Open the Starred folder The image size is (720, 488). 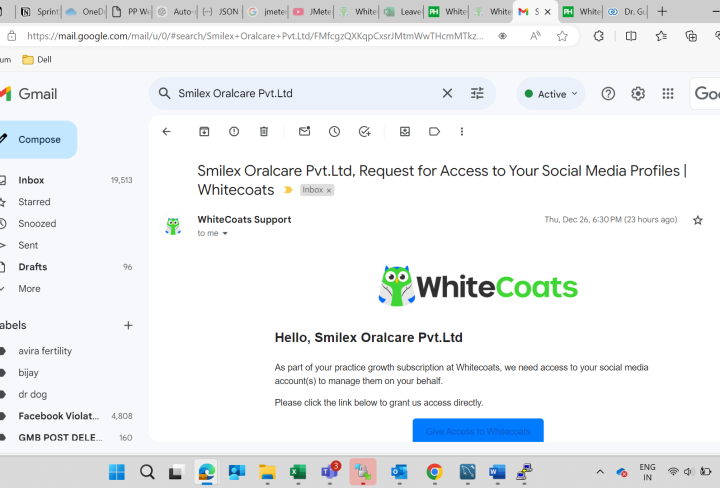click(34, 202)
